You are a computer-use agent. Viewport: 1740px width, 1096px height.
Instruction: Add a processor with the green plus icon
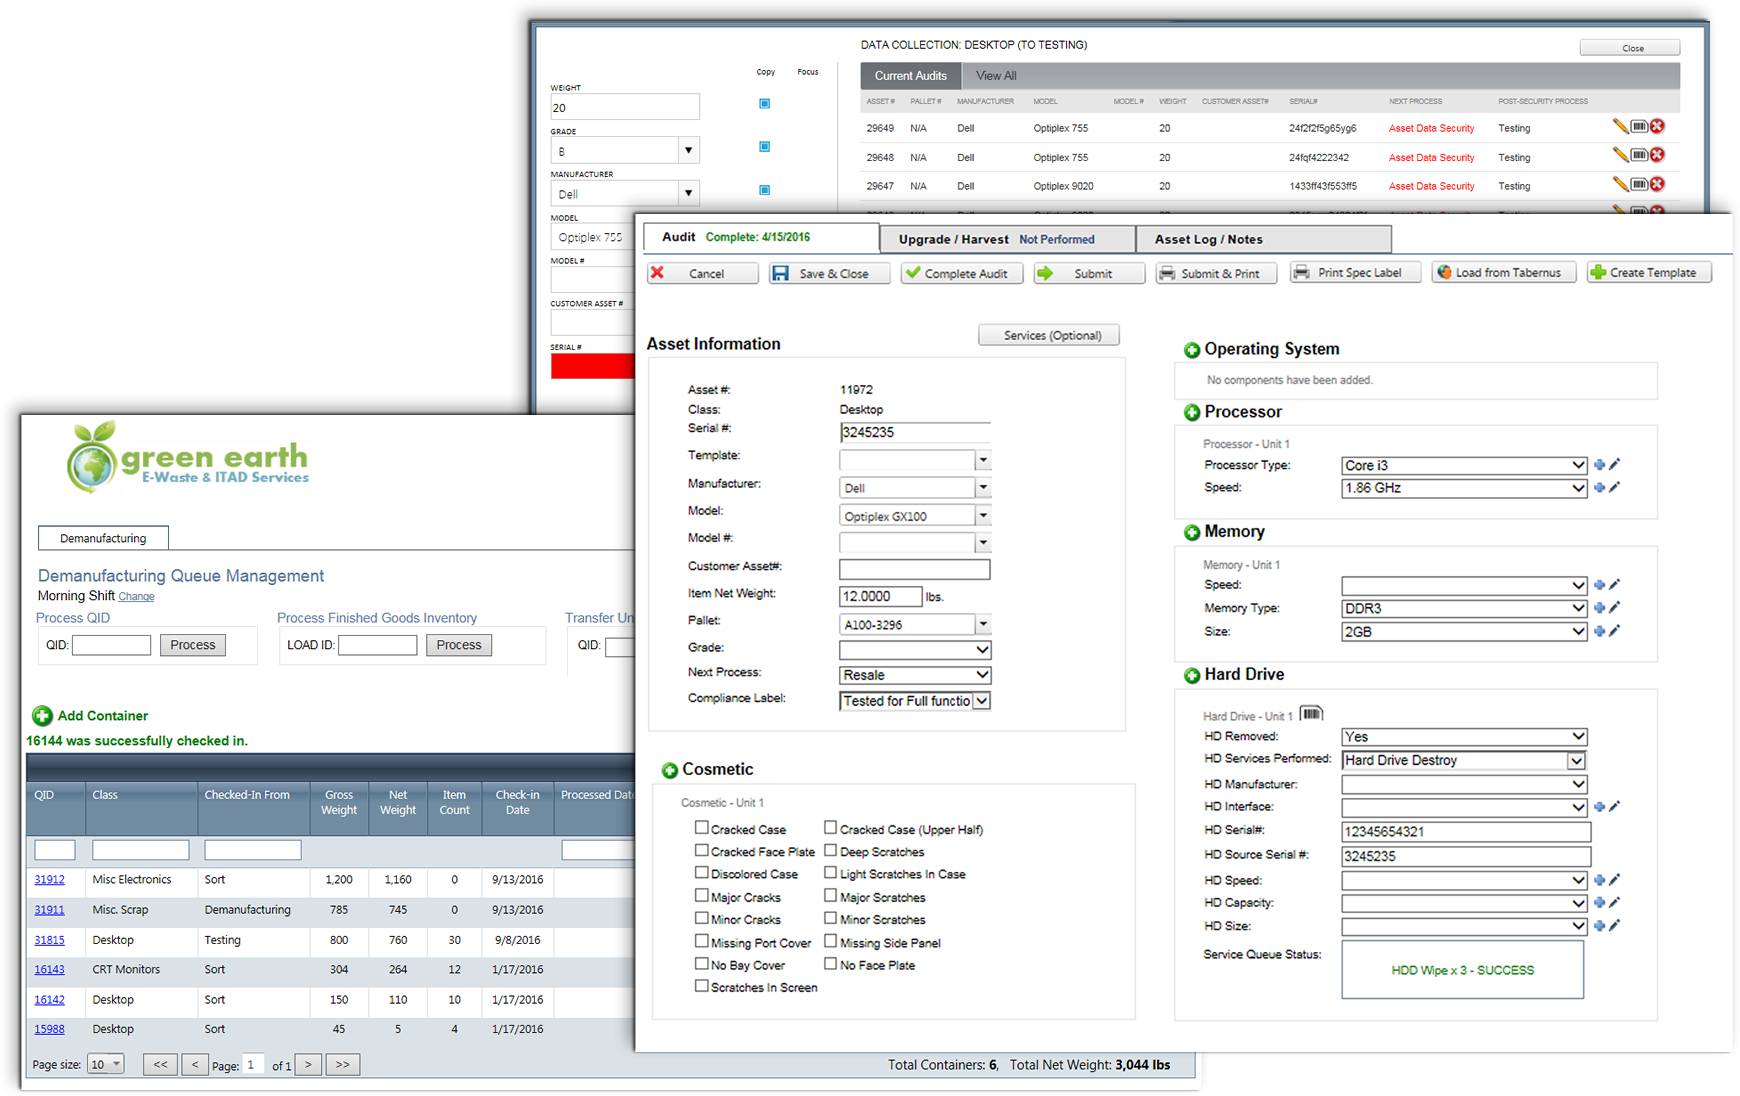(1191, 413)
